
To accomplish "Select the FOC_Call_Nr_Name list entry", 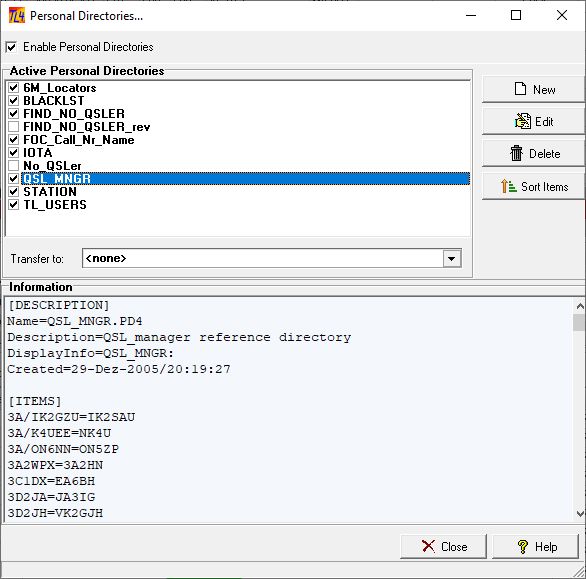I will [79, 140].
